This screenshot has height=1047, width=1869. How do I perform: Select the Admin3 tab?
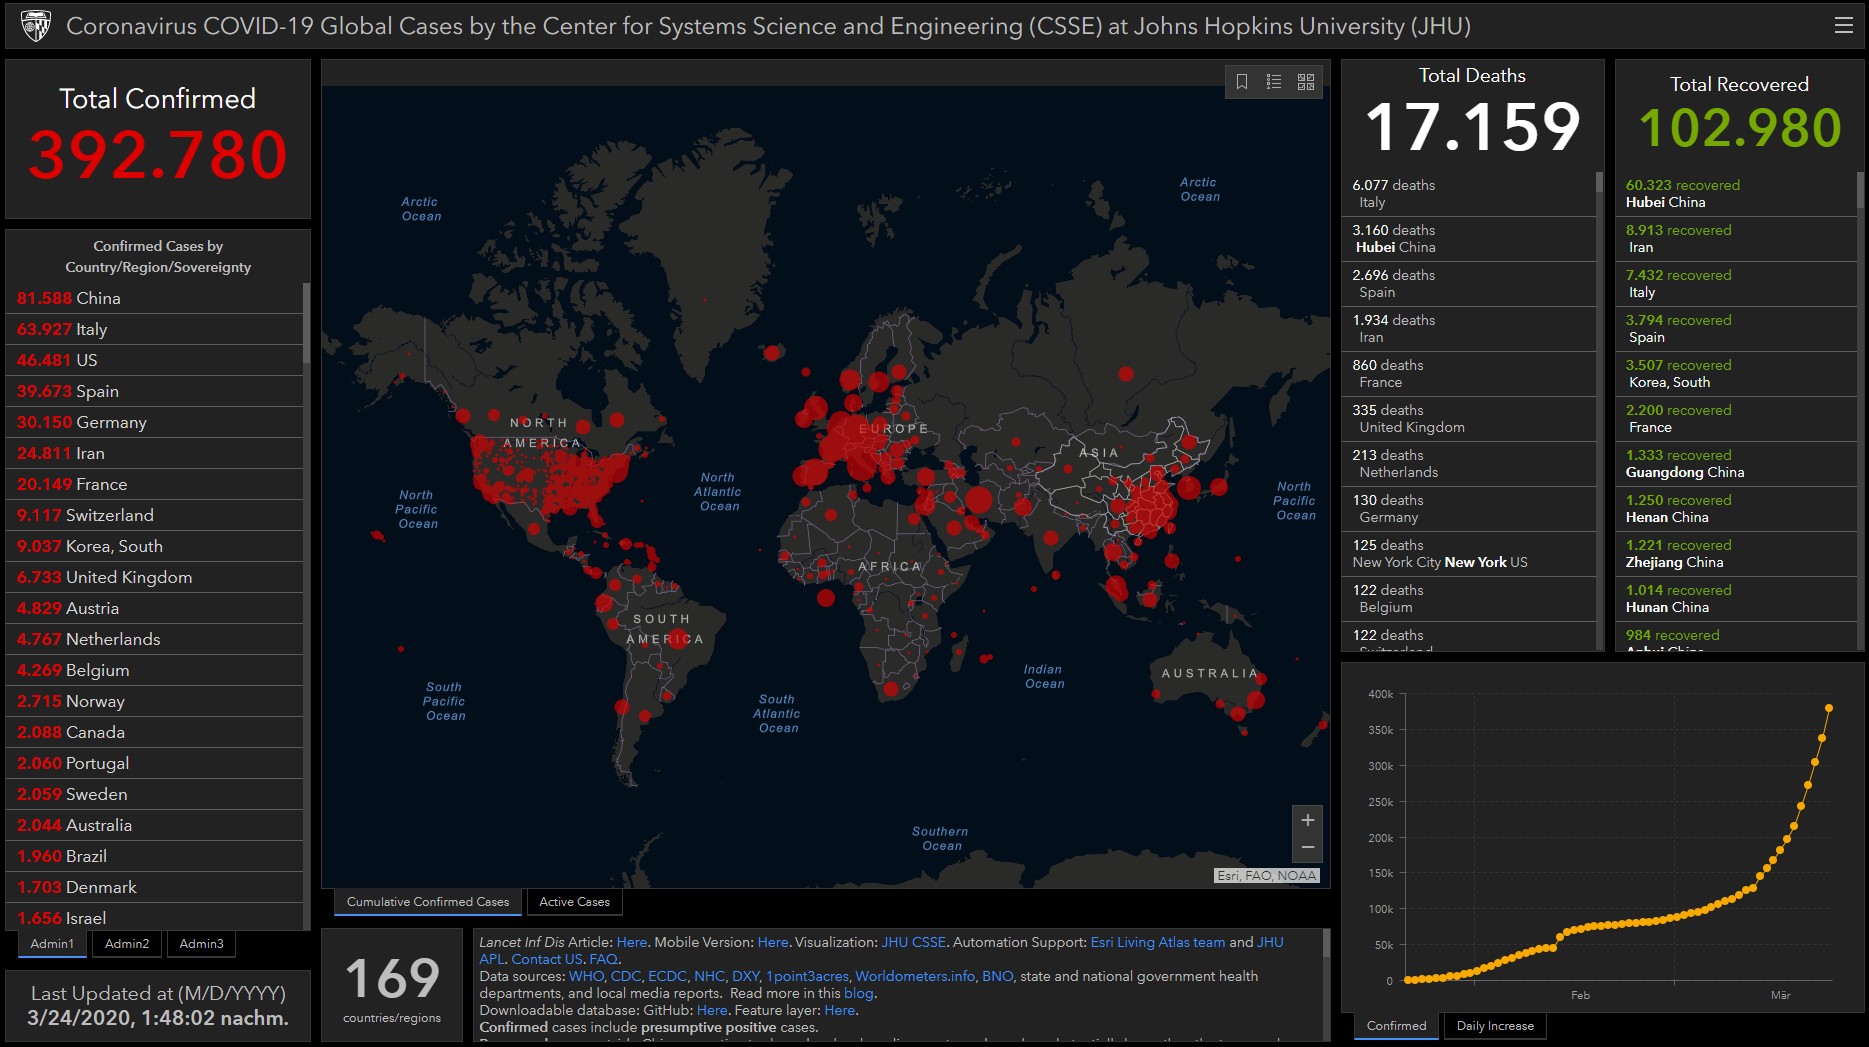tap(201, 944)
